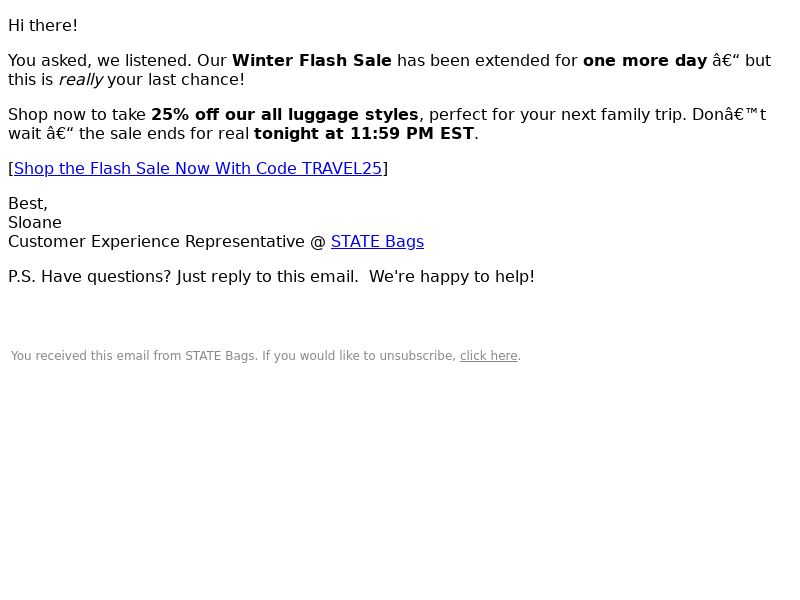Click the 'You asked, we listened.' sentence
This screenshot has height=600, width=800.
point(100,60)
